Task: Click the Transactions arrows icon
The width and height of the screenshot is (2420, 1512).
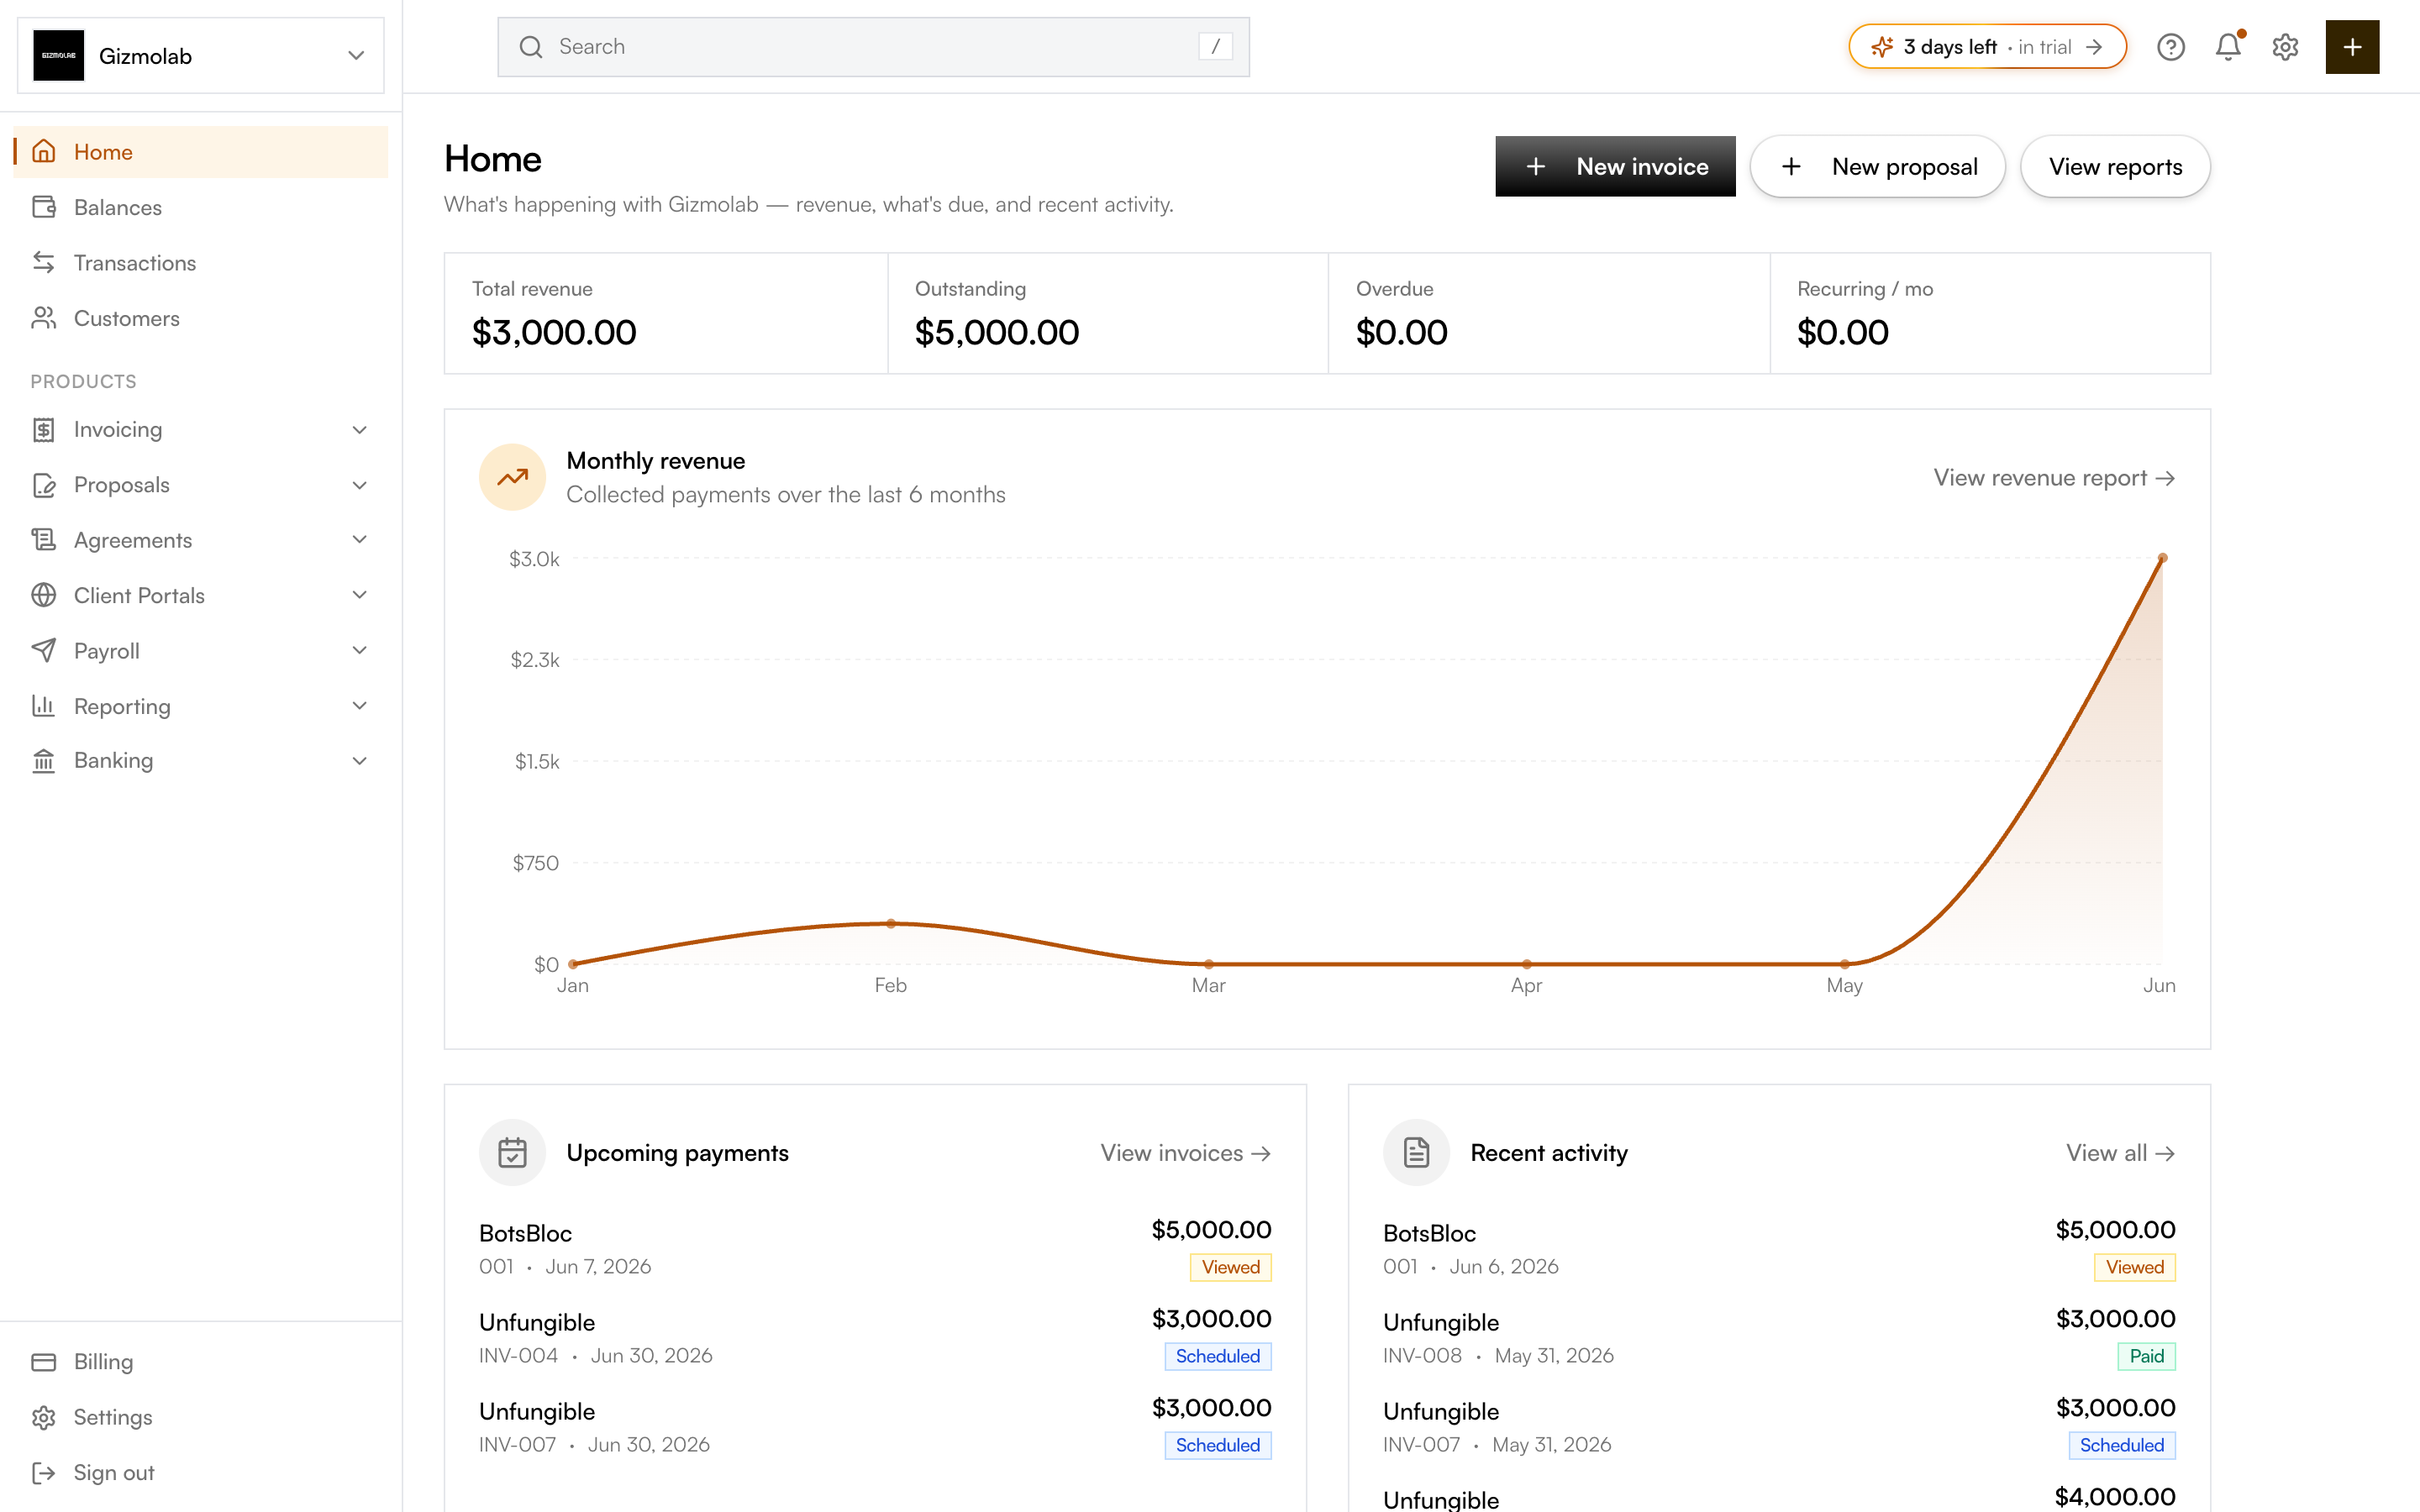Action: (44, 263)
